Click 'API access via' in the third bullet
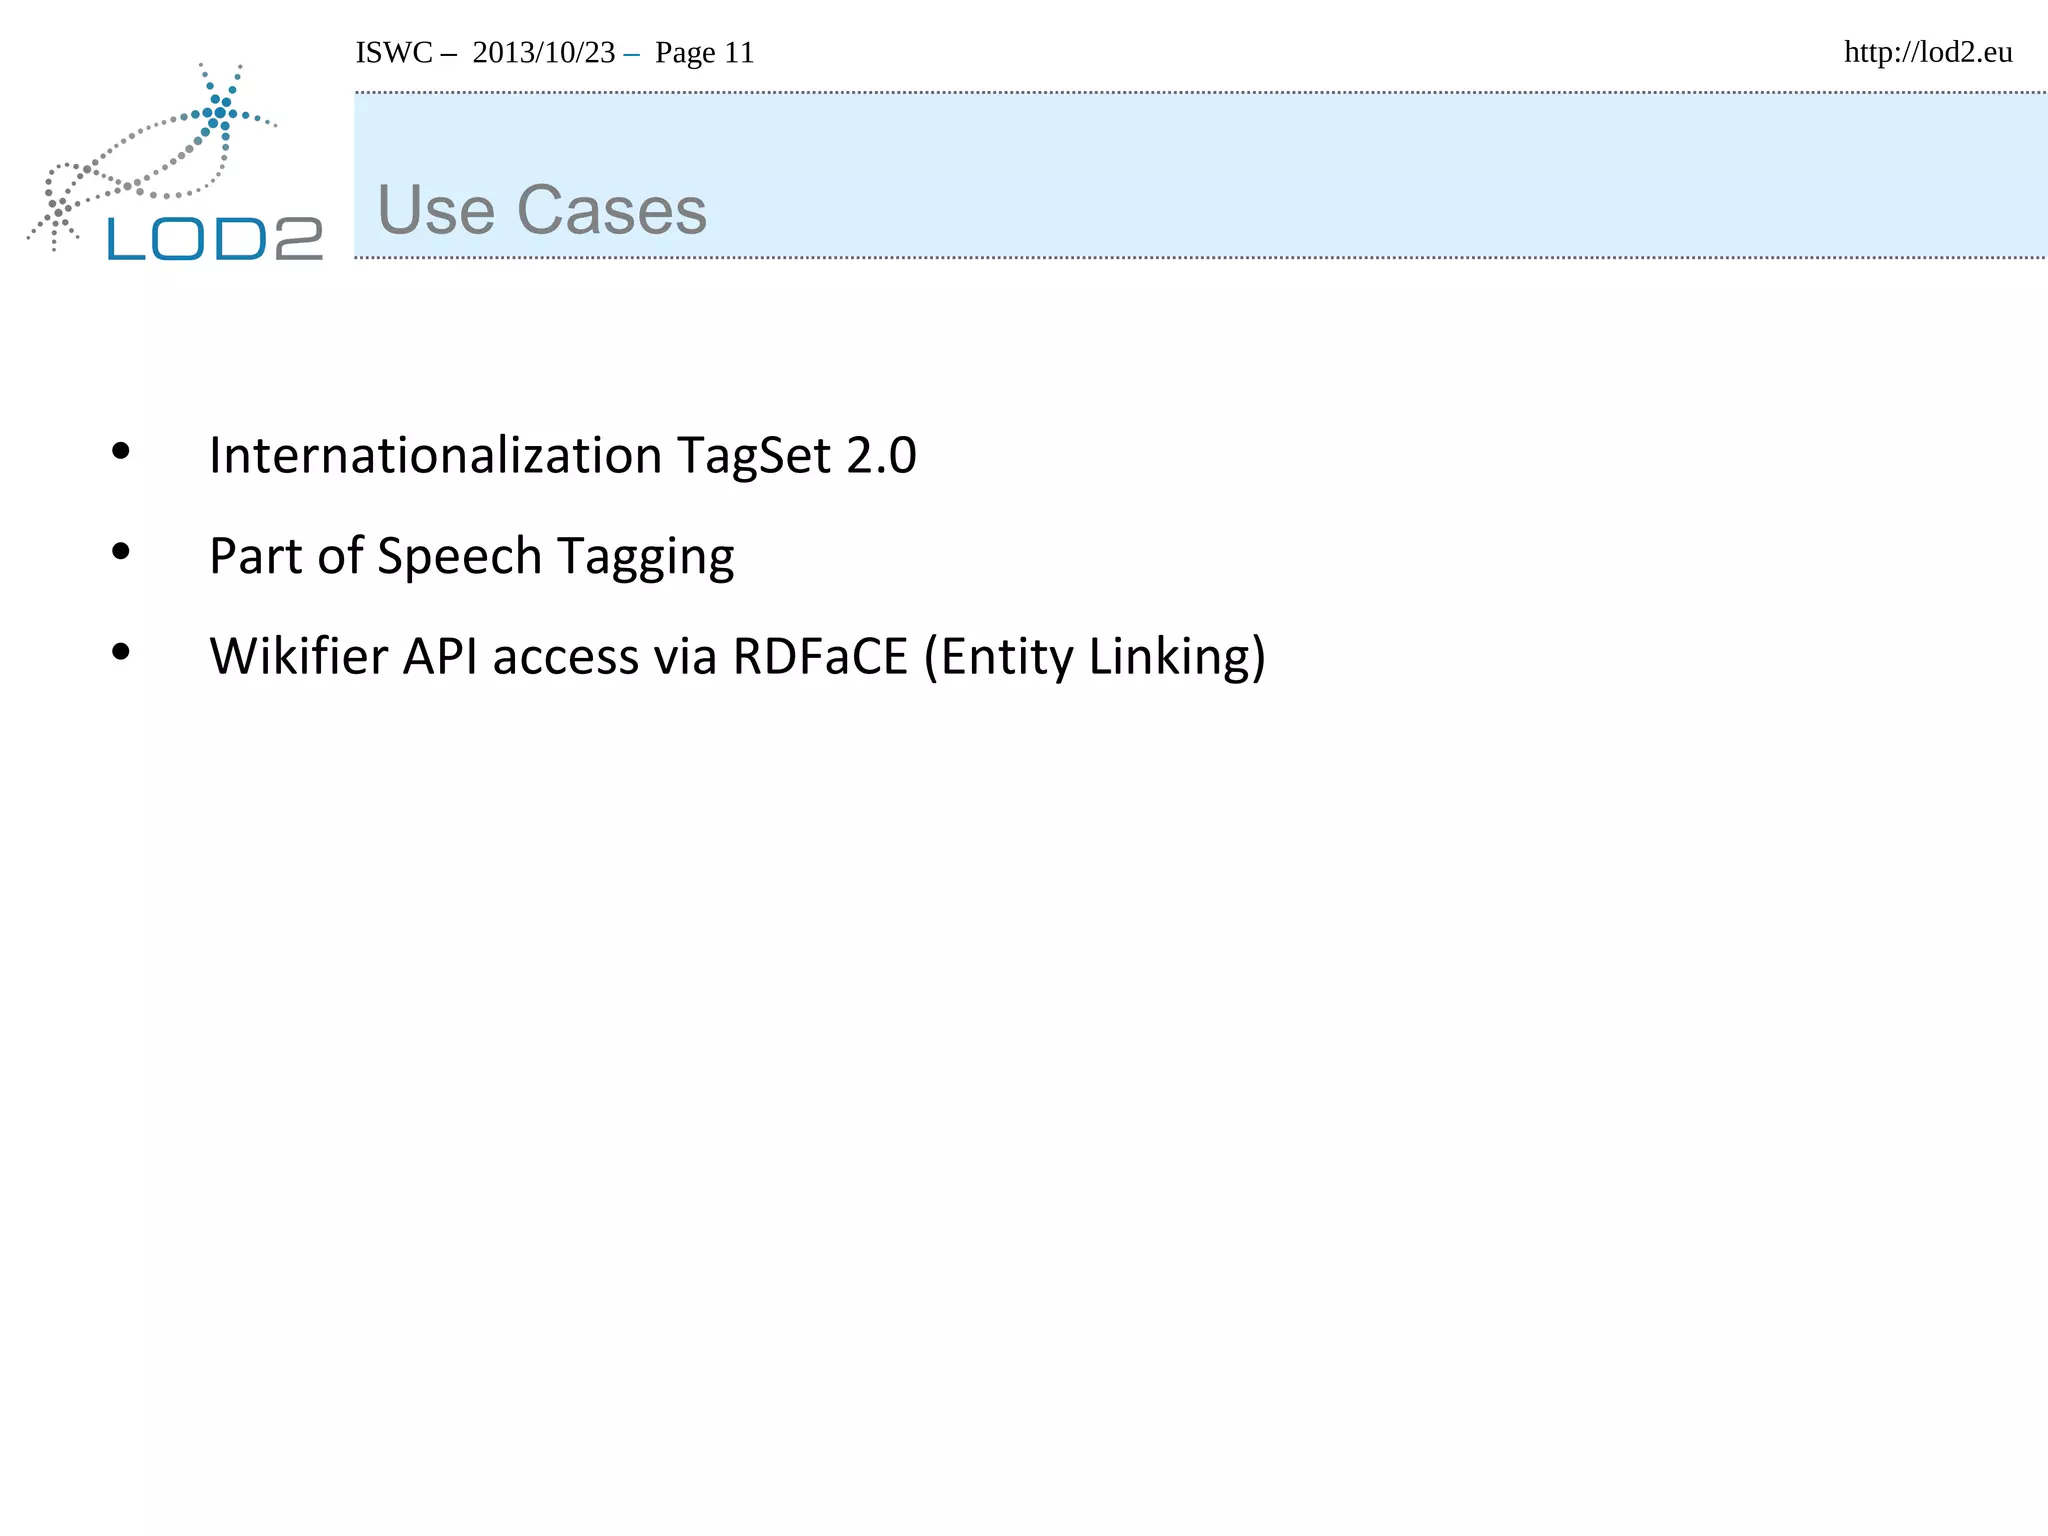 pos(560,657)
